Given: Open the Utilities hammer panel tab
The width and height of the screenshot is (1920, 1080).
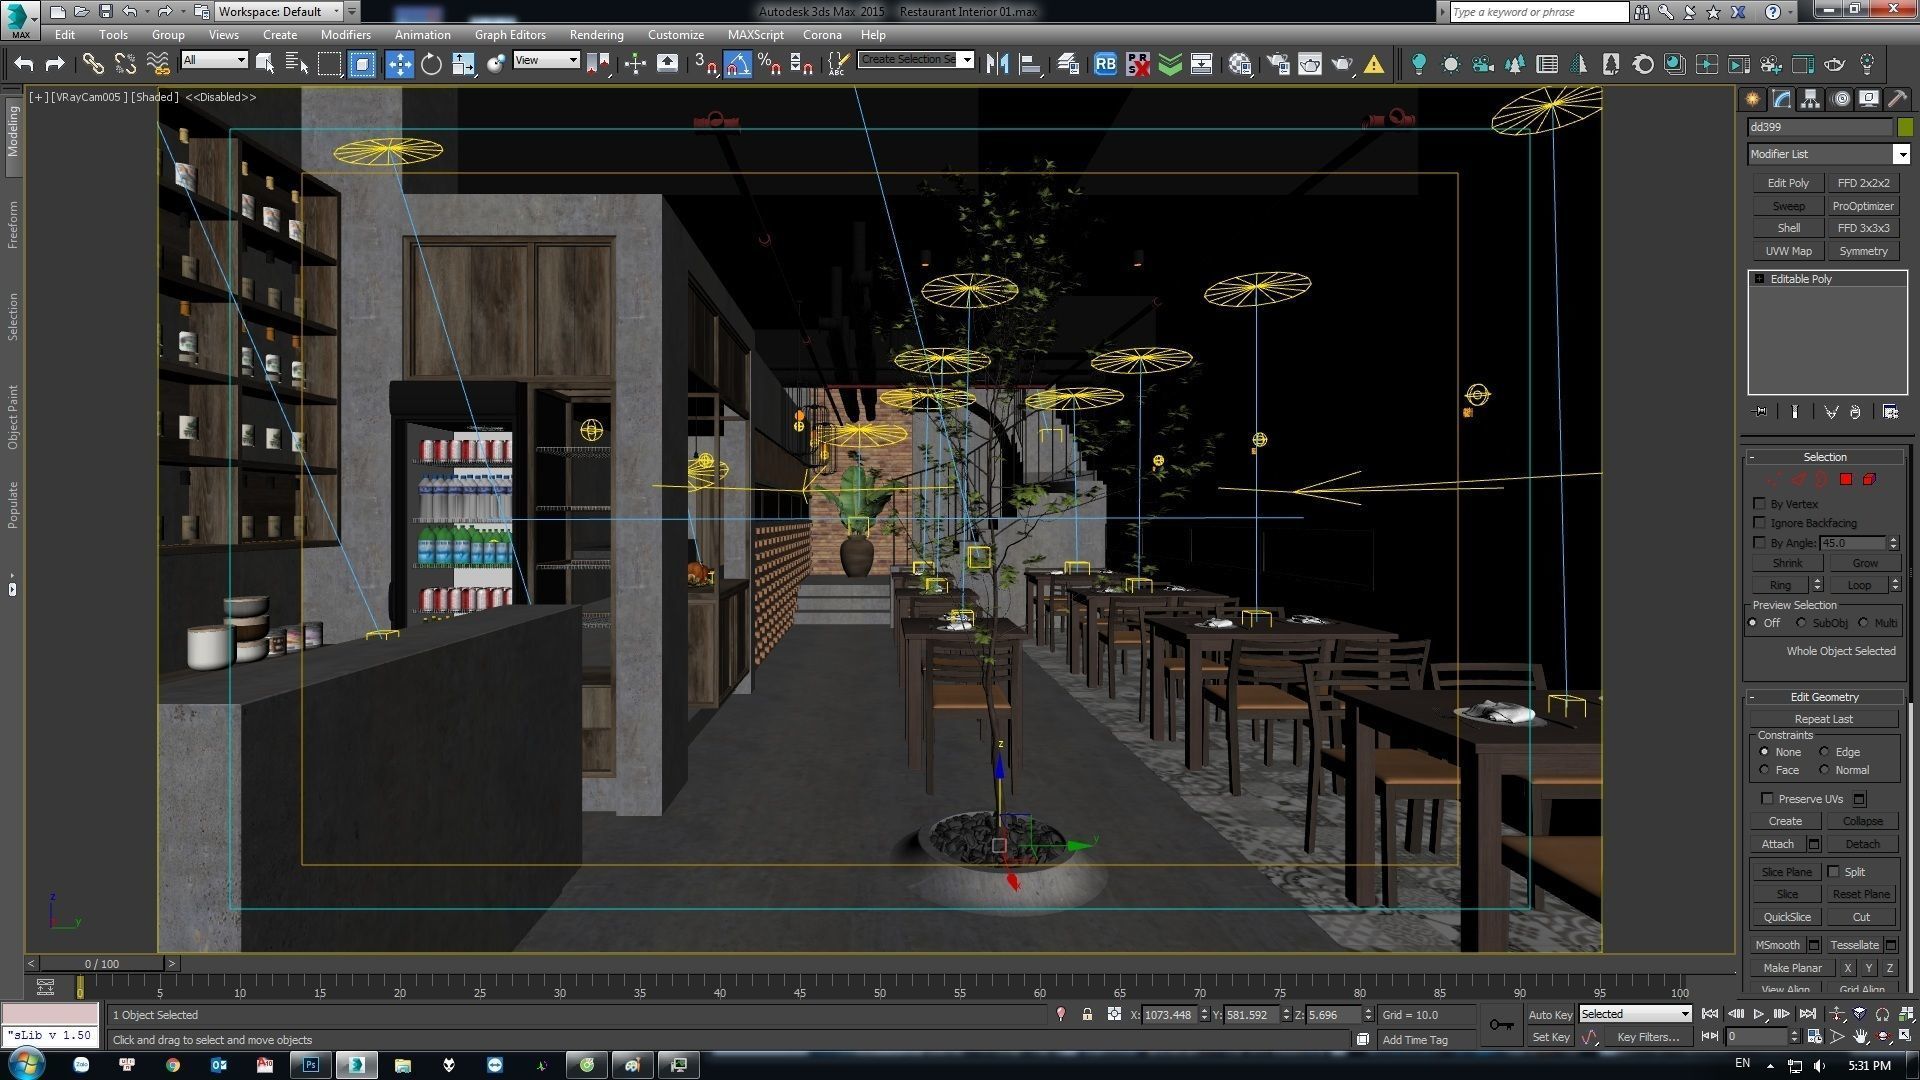Looking at the screenshot, I should (1897, 99).
